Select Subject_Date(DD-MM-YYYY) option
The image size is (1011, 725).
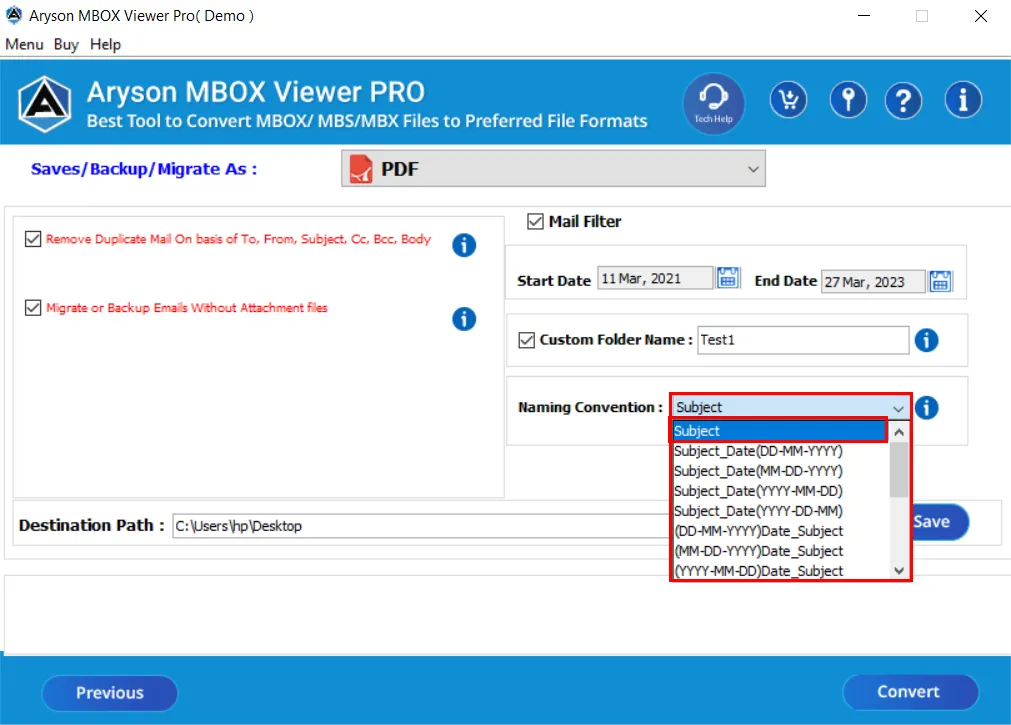(x=780, y=451)
